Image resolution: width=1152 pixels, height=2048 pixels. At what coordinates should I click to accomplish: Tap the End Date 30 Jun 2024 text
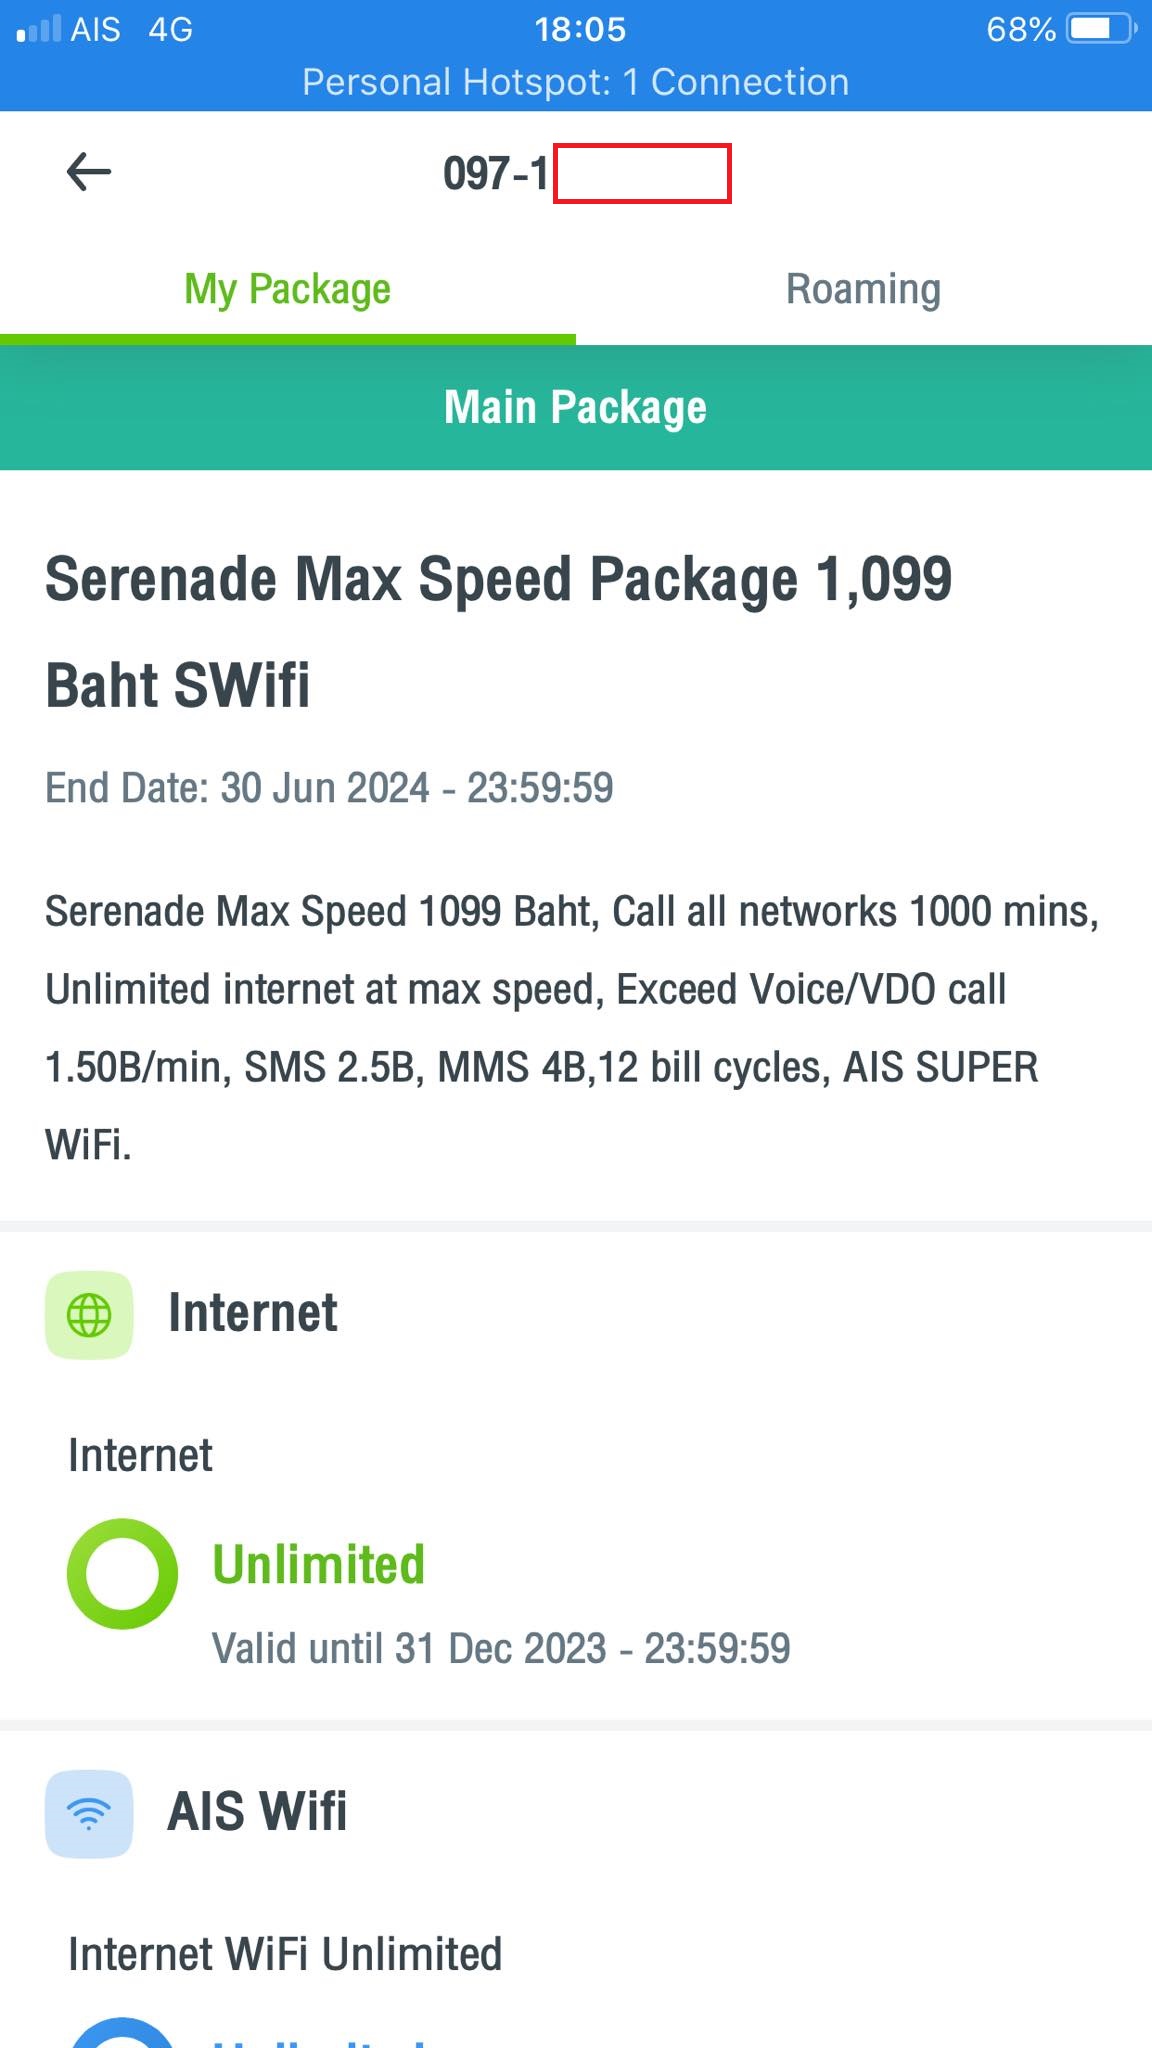tap(329, 788)
